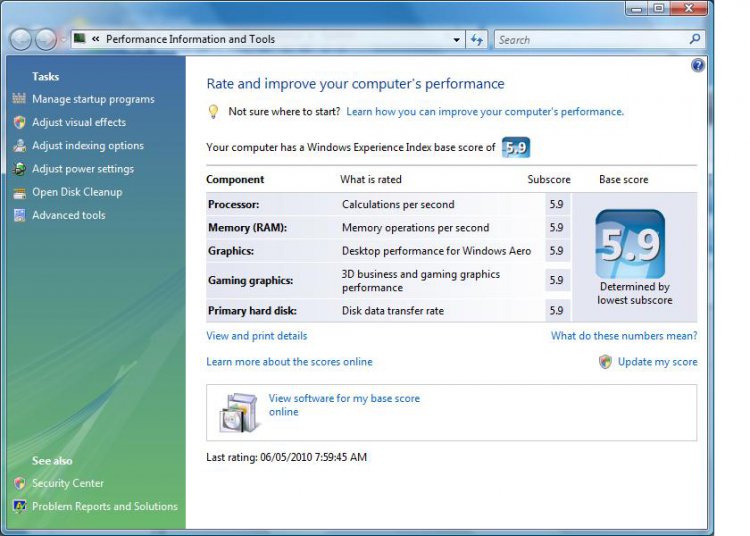The width and height of the screenshot is (750, 536).
Task: Click the shield icon next to Update my score
Action: click(605, 361)
